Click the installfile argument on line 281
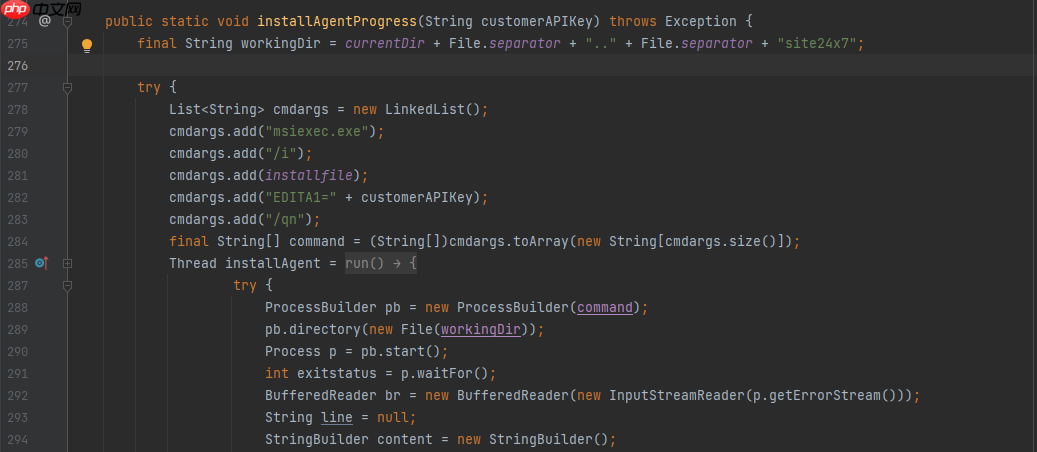Viewport: 1037px width, 452px height. pos(308,175)
